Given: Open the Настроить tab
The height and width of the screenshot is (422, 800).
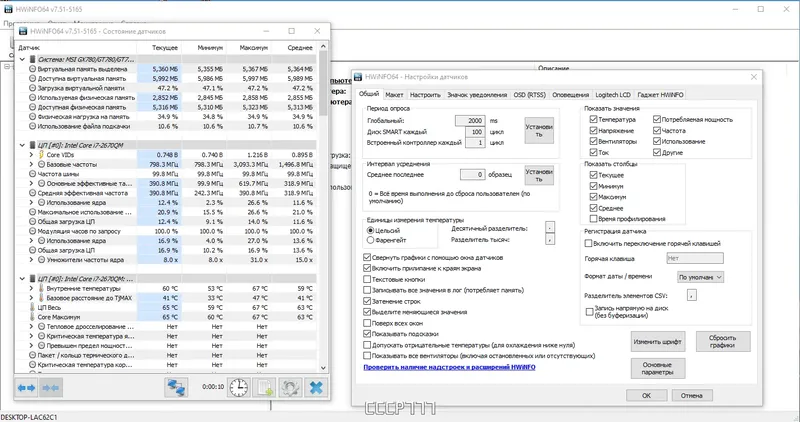Looking at the screenshot, I should [425, 95].
